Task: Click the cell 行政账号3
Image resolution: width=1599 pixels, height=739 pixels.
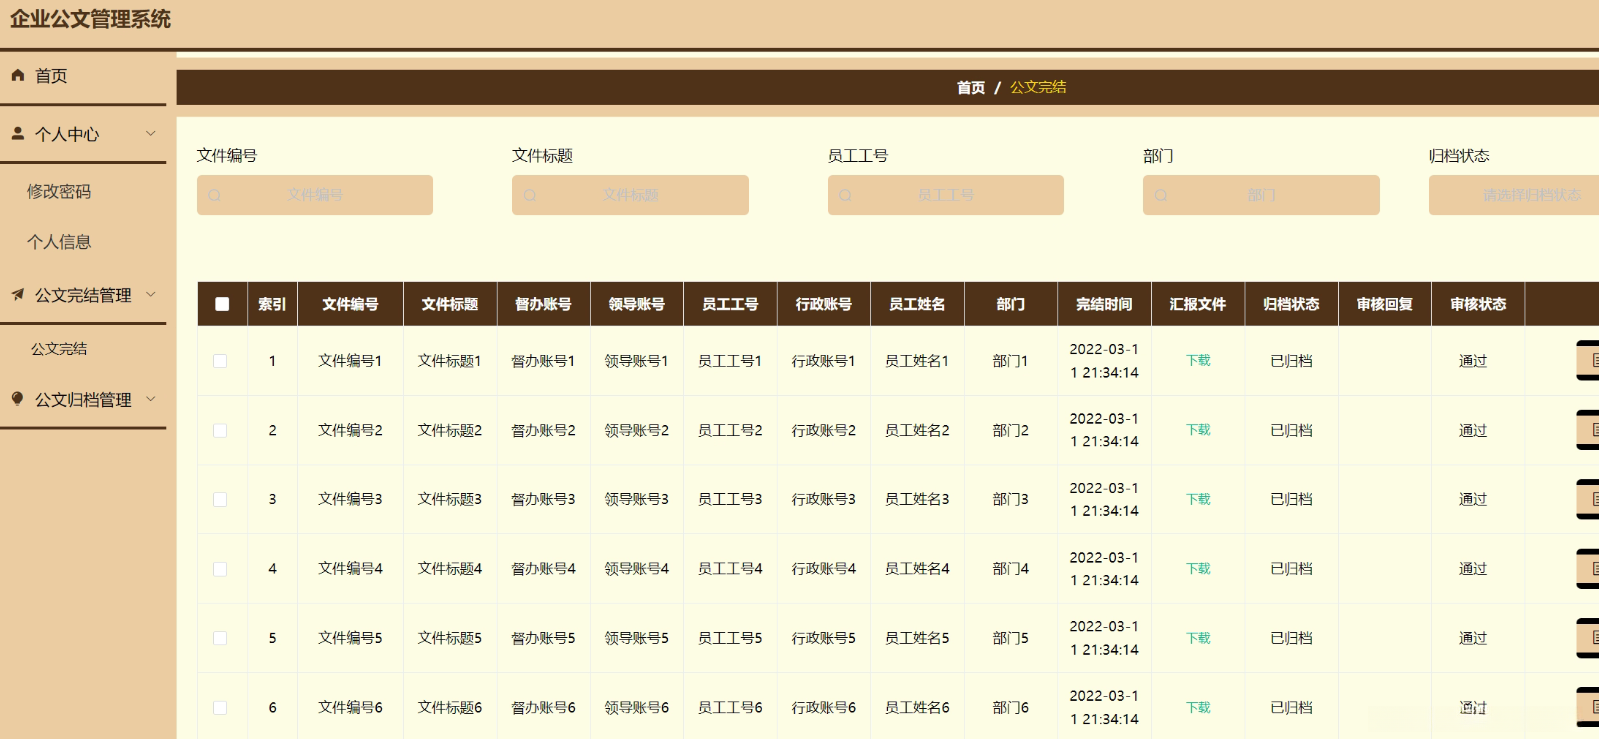Action: [x=824, y=499]
